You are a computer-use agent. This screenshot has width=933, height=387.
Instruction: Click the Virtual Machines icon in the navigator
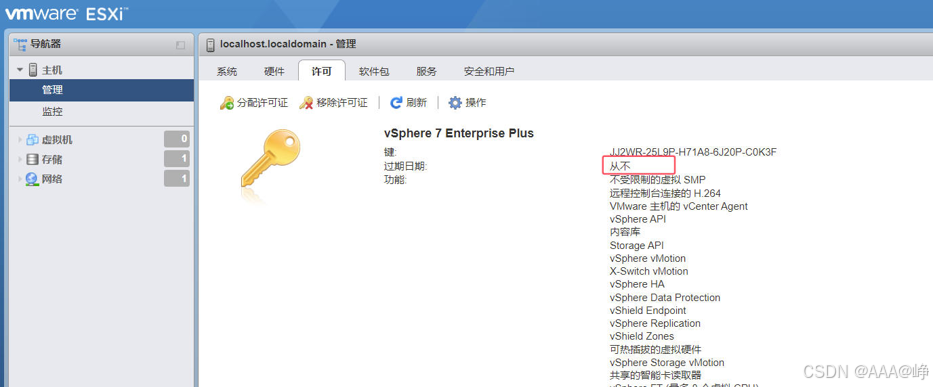click(32, 140)
